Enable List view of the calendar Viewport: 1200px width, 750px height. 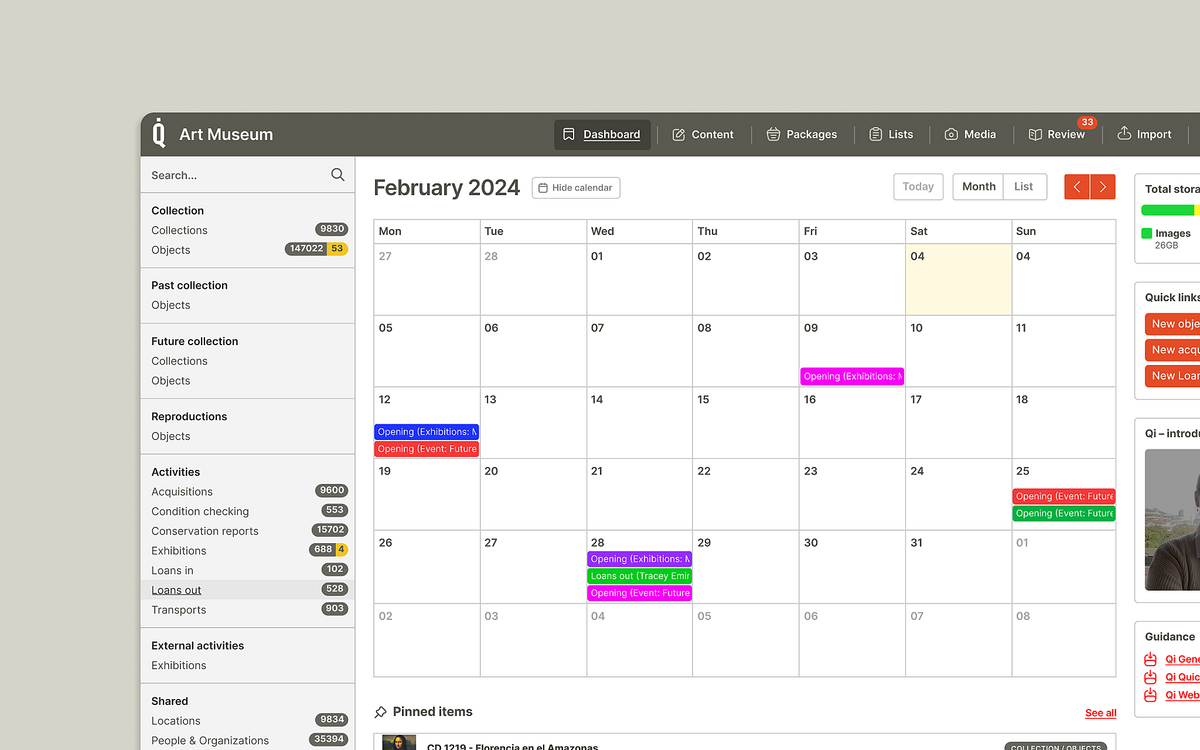click(x=1024, y=186)
